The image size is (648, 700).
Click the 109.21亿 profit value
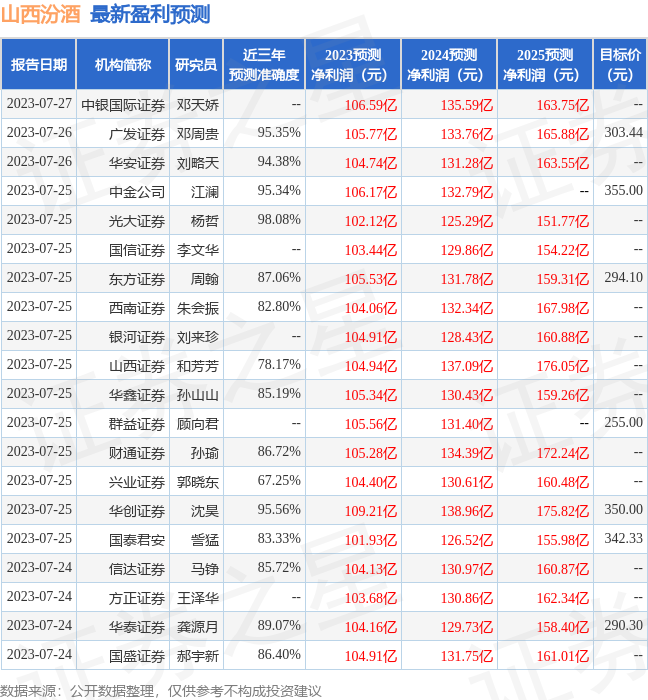371,511
